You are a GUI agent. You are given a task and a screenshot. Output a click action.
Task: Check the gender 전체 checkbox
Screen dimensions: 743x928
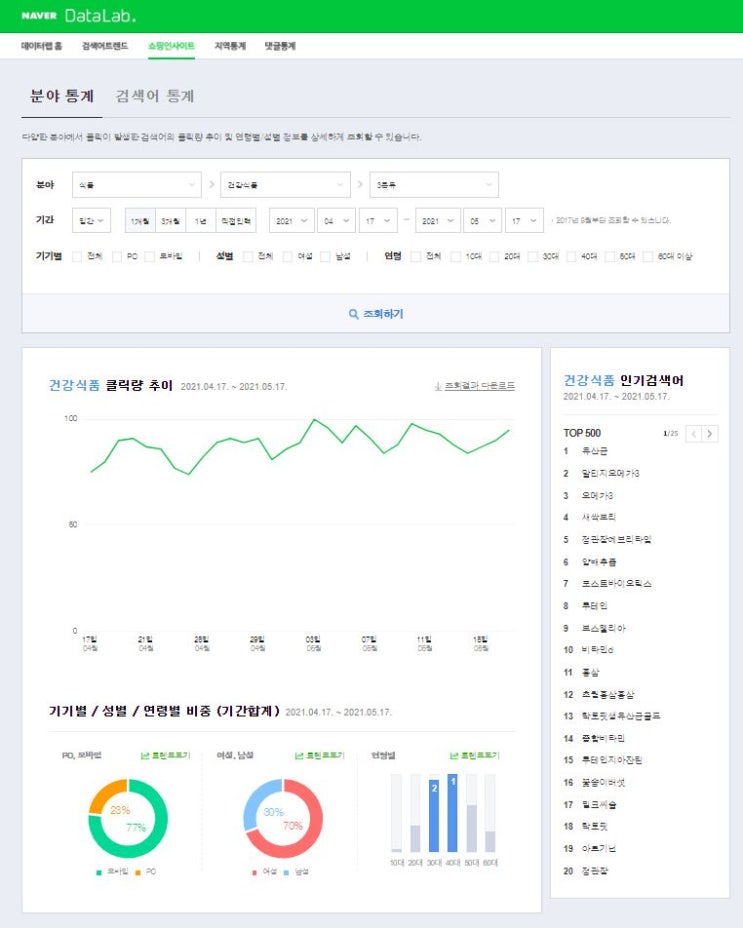pyautogui.click(x=248, y=256)
